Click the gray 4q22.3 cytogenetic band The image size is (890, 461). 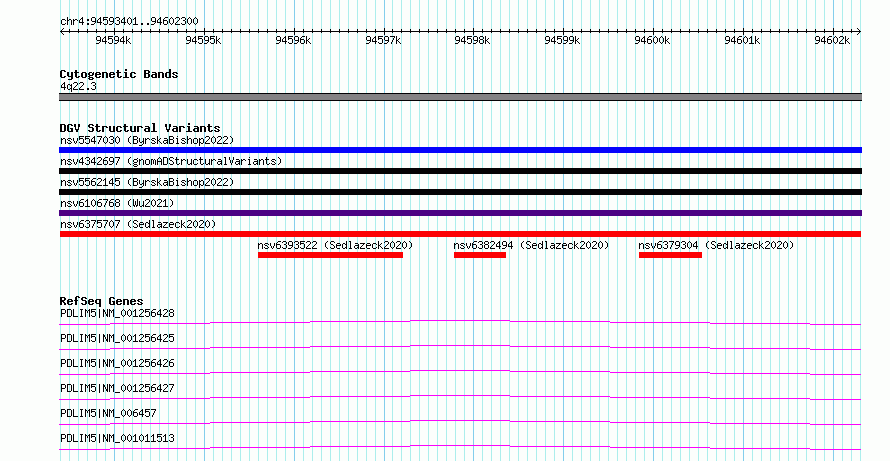pyautogui.click(x=460, y=97)
